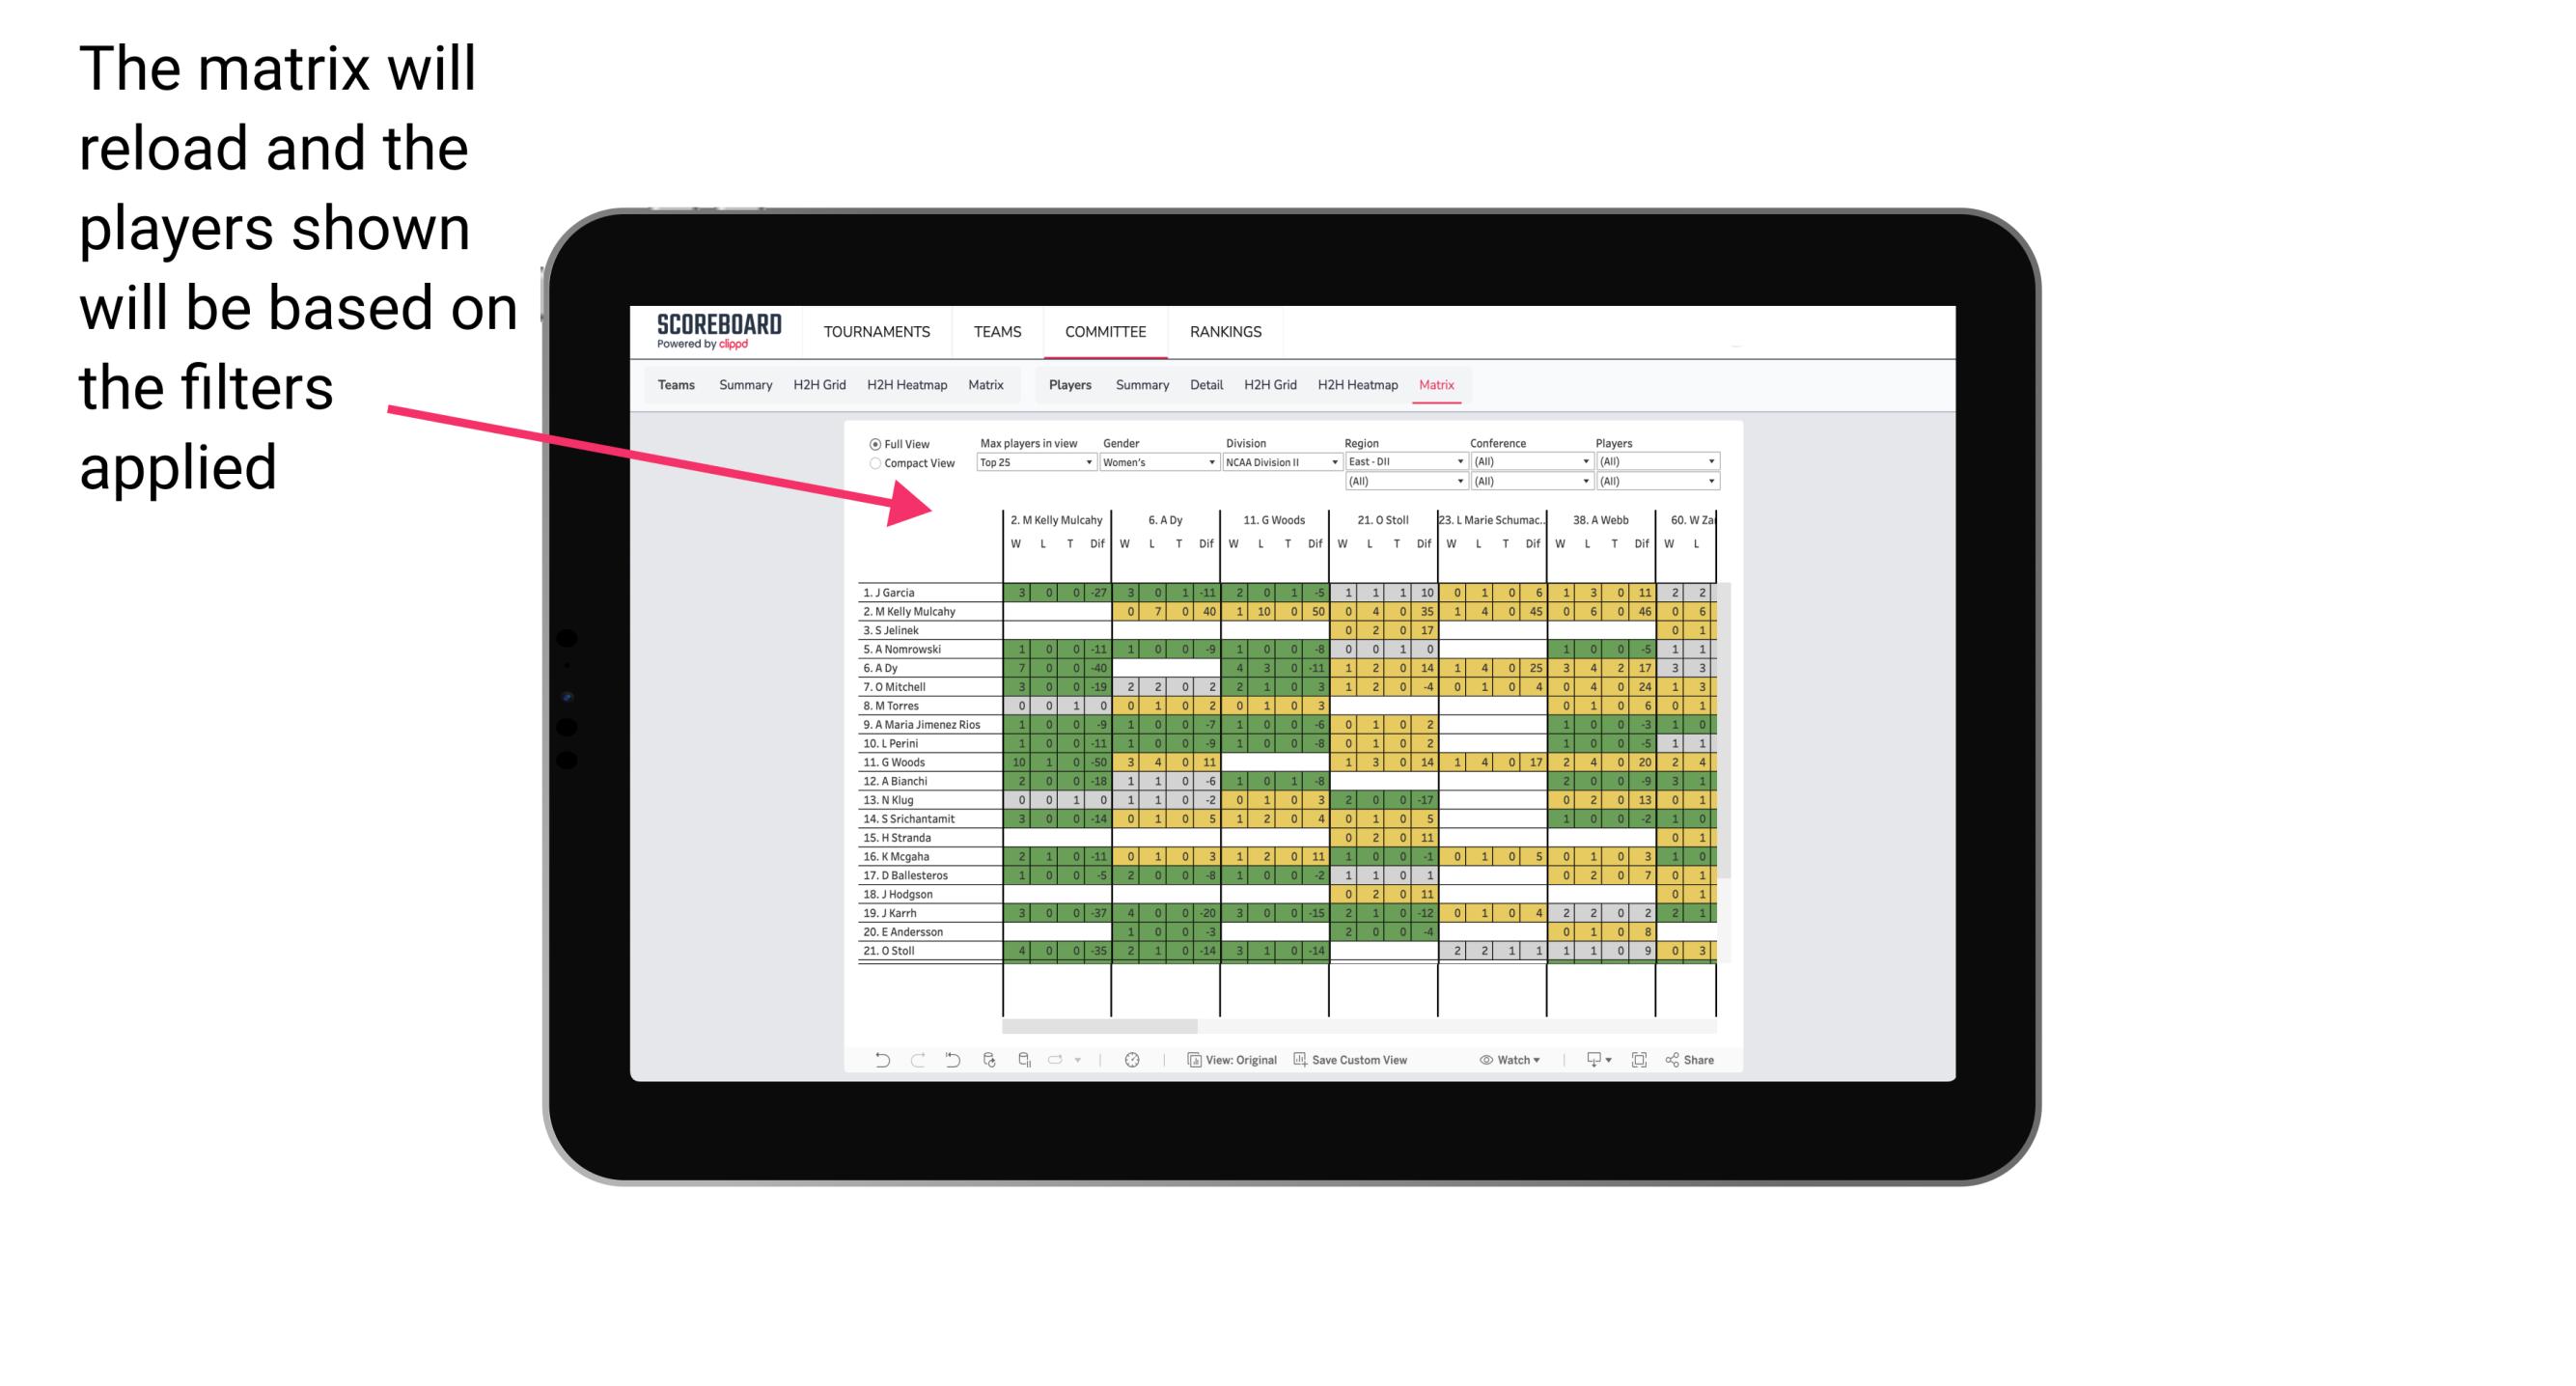The image size is (2576, 1386).
Task: Click the Max players Top 25 dropdown
Action: tap(1024, 464)
